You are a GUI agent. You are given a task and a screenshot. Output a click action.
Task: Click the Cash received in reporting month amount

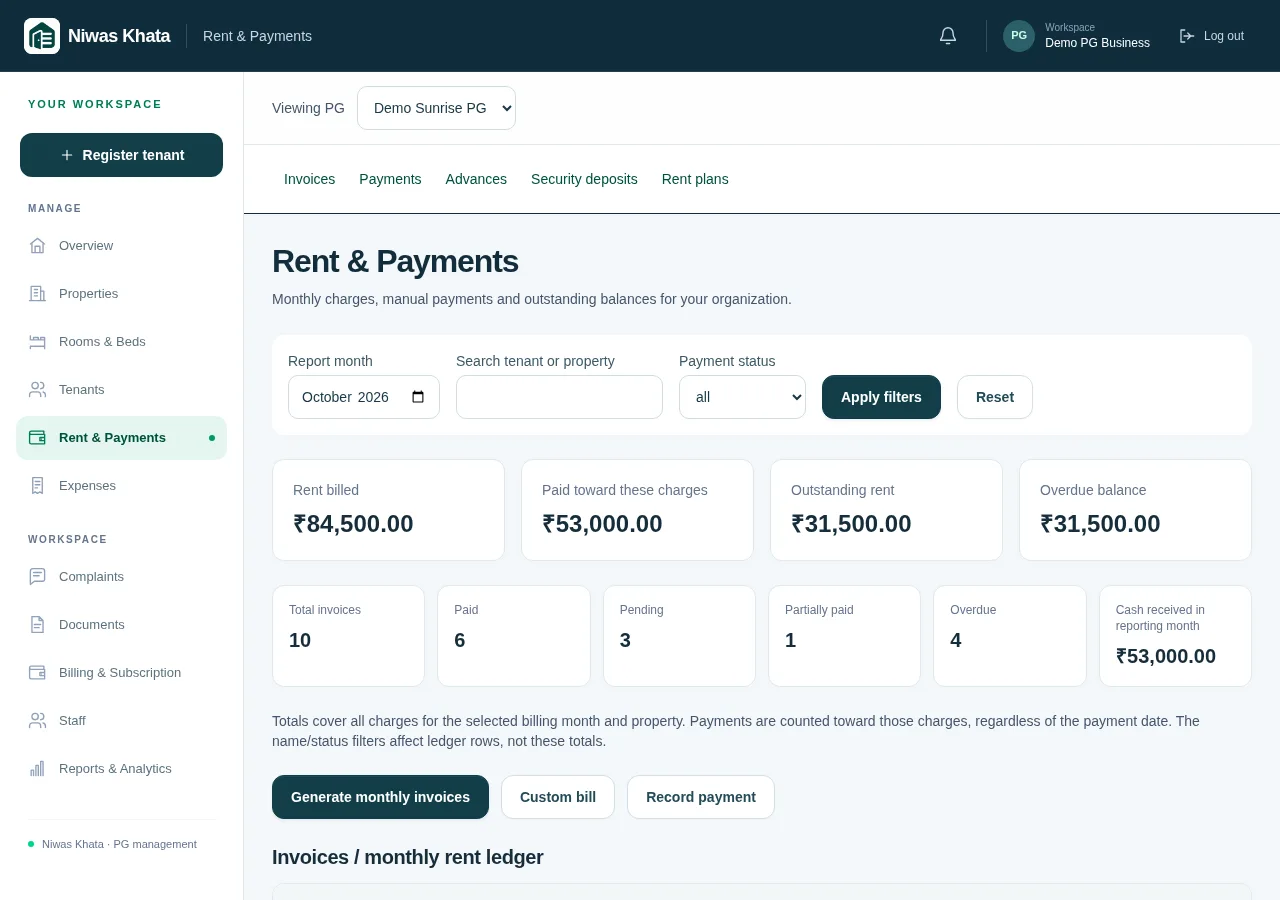1166,656
